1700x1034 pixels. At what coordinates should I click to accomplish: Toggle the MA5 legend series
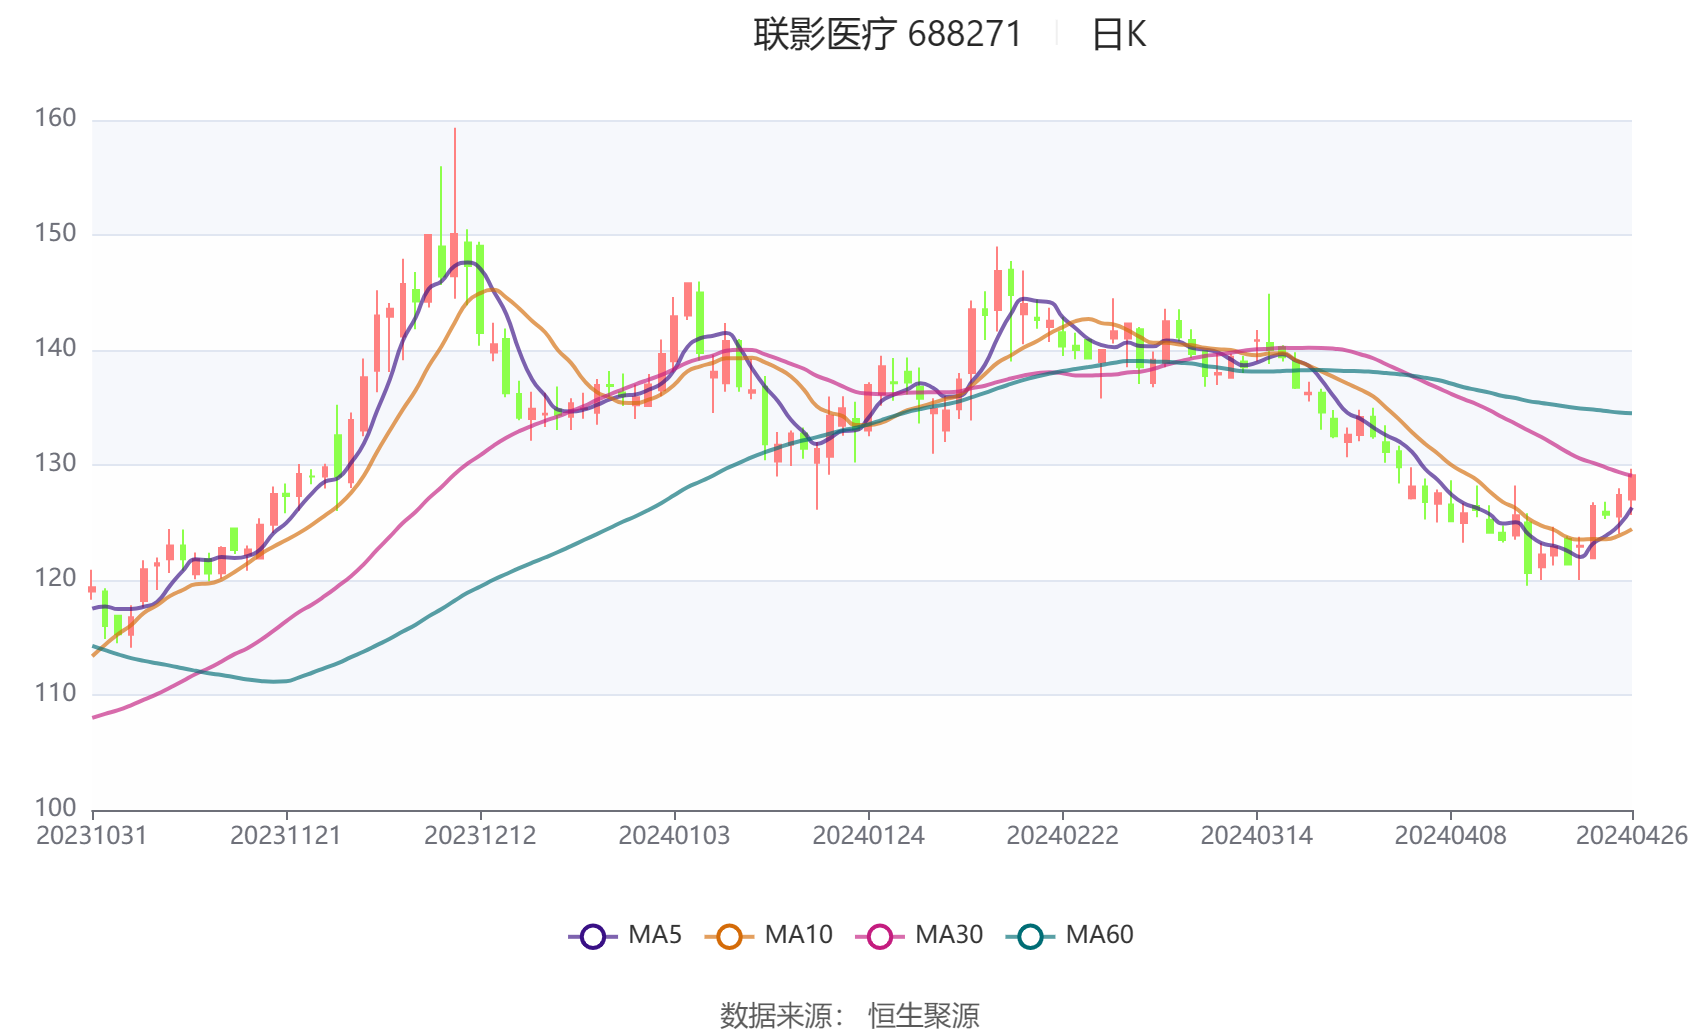[625, 936]
